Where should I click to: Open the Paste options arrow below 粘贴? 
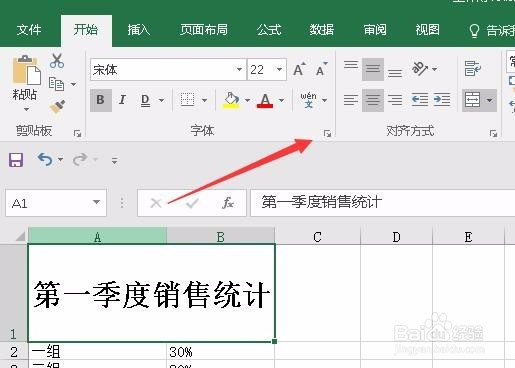coord(26,109)
